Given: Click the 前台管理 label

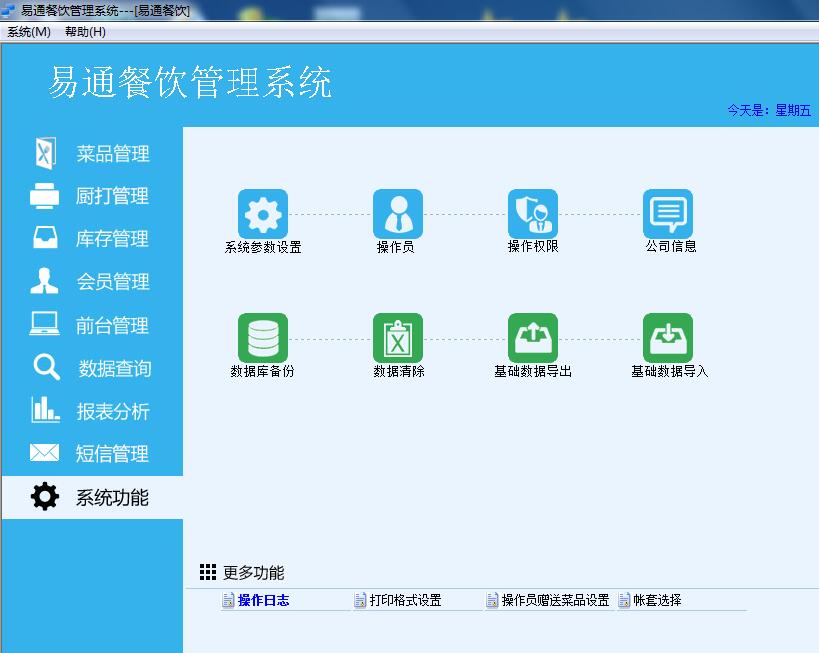Looking at the screenshot, I should [112, 325].
